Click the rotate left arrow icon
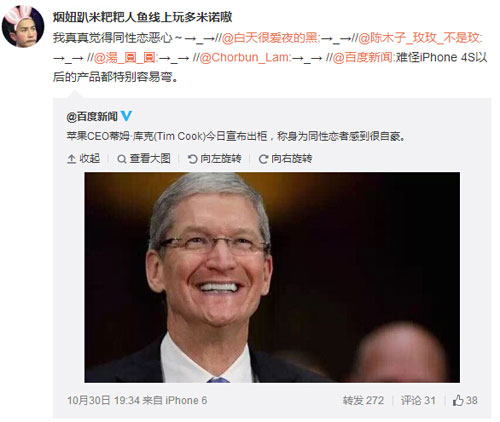Image resolution: width=500 pixels, height=422 pixels. (192, 159)
